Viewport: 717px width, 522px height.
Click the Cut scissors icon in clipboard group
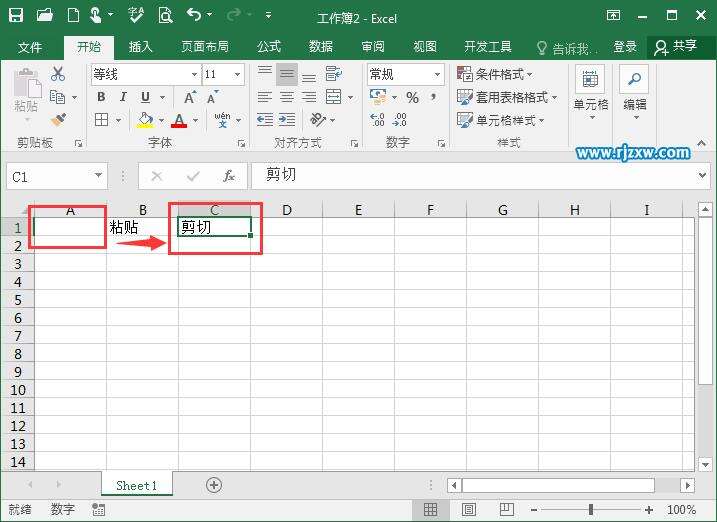pos(58,74)
